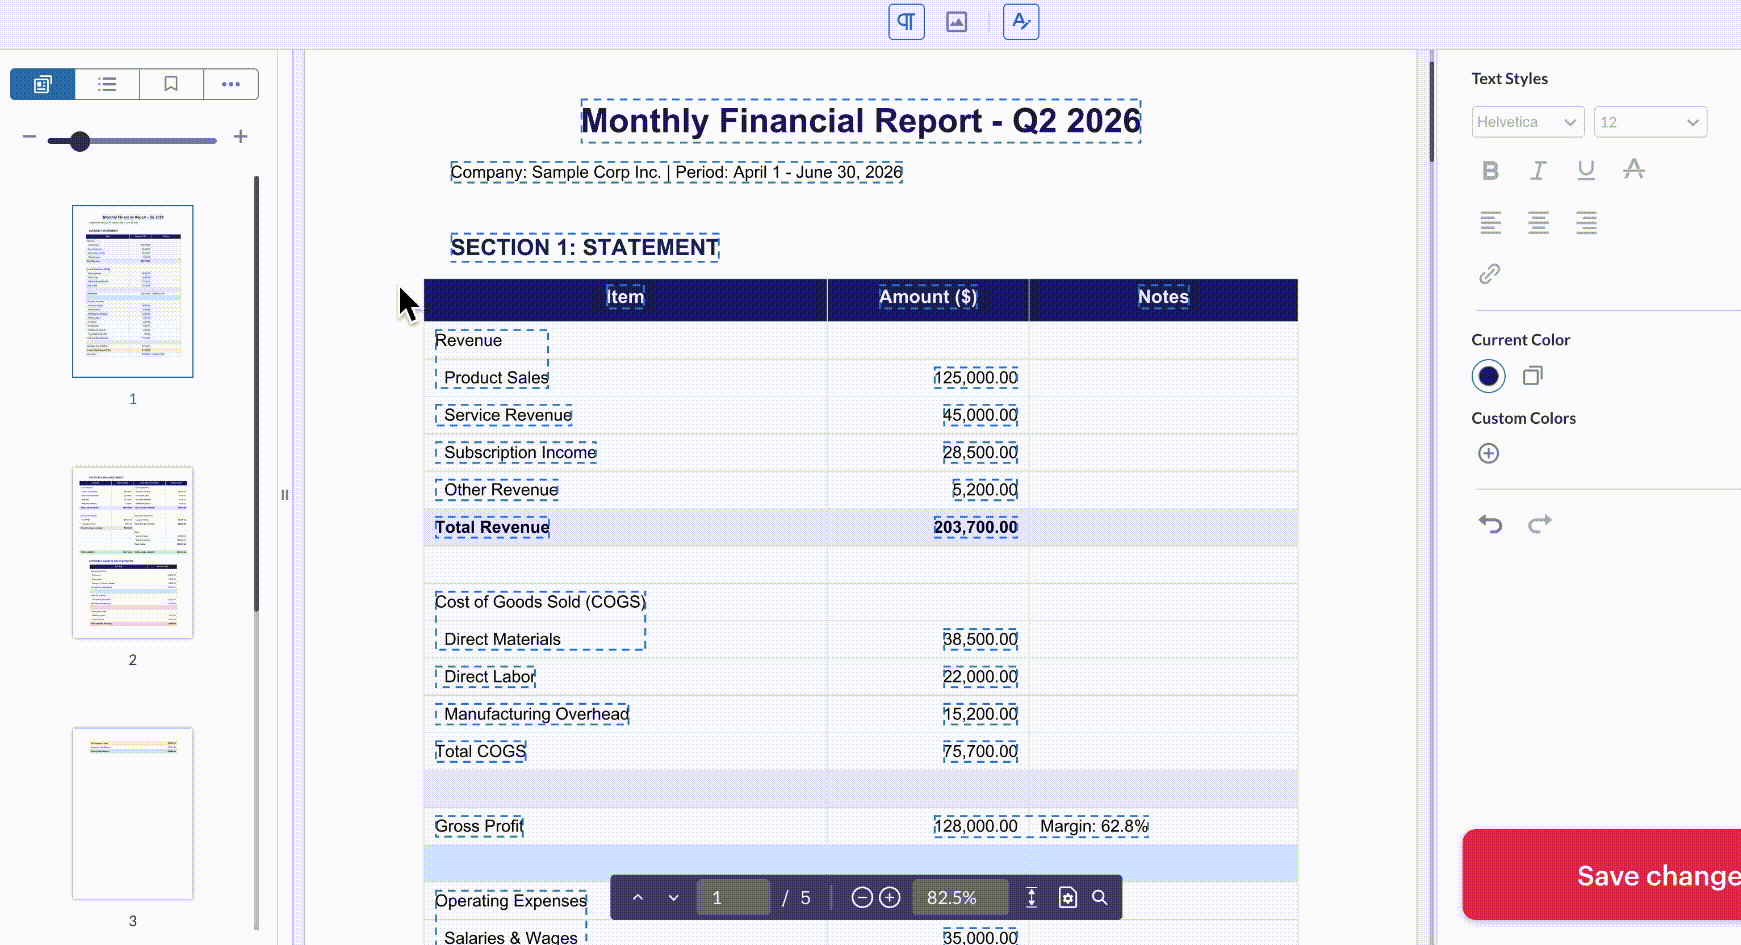The width and height of the screenshot is (1741, 945).
Task: Add a custom color
Action: click(1488, 454)
